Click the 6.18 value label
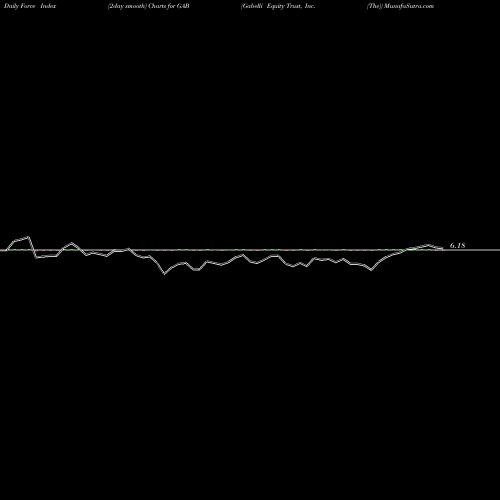Viewport: 500px width, 500px height. click(x=457, y=245)
